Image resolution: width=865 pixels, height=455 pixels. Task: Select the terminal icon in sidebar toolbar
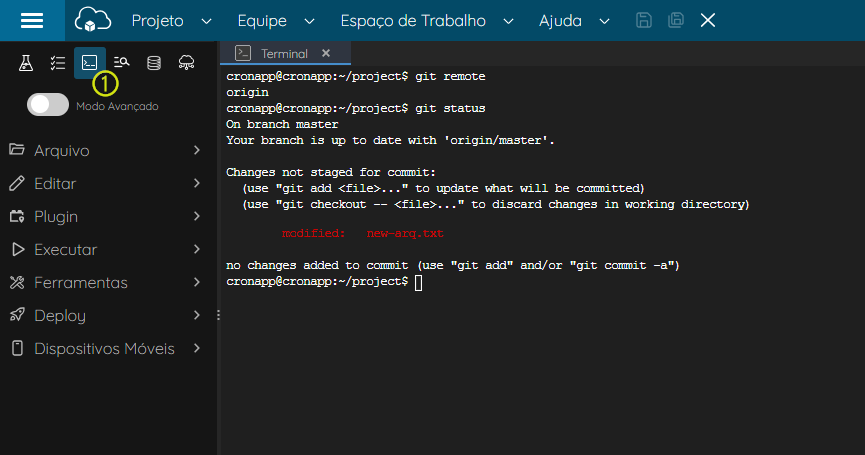pos(89,62)
